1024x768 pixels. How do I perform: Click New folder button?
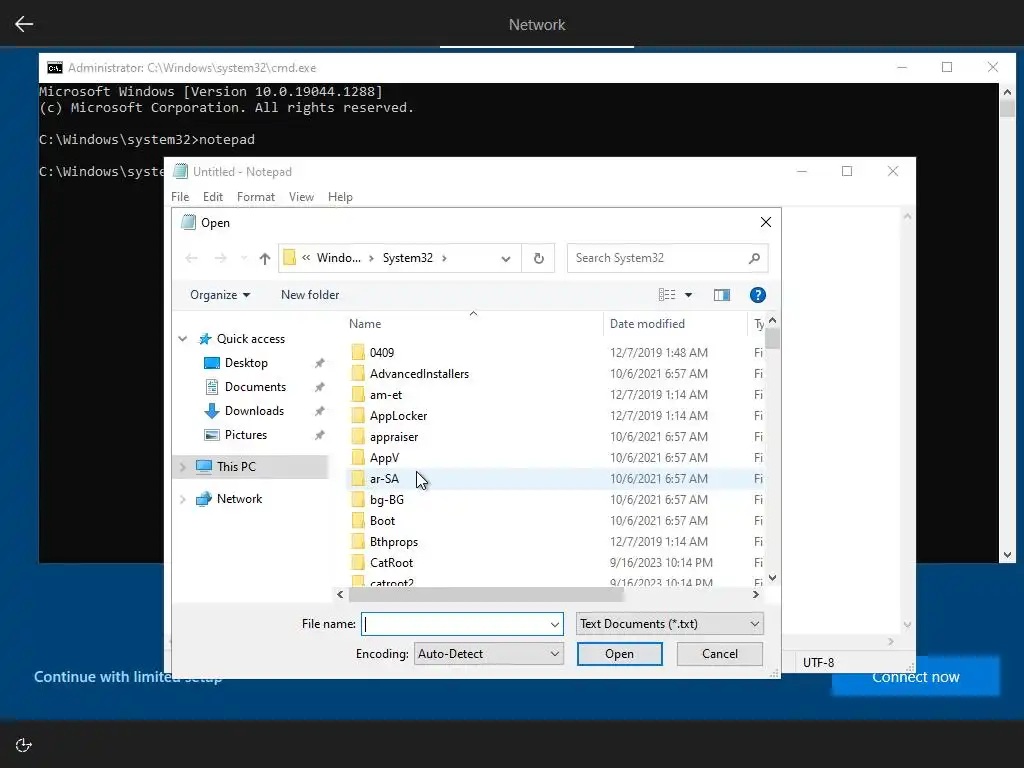310,295
